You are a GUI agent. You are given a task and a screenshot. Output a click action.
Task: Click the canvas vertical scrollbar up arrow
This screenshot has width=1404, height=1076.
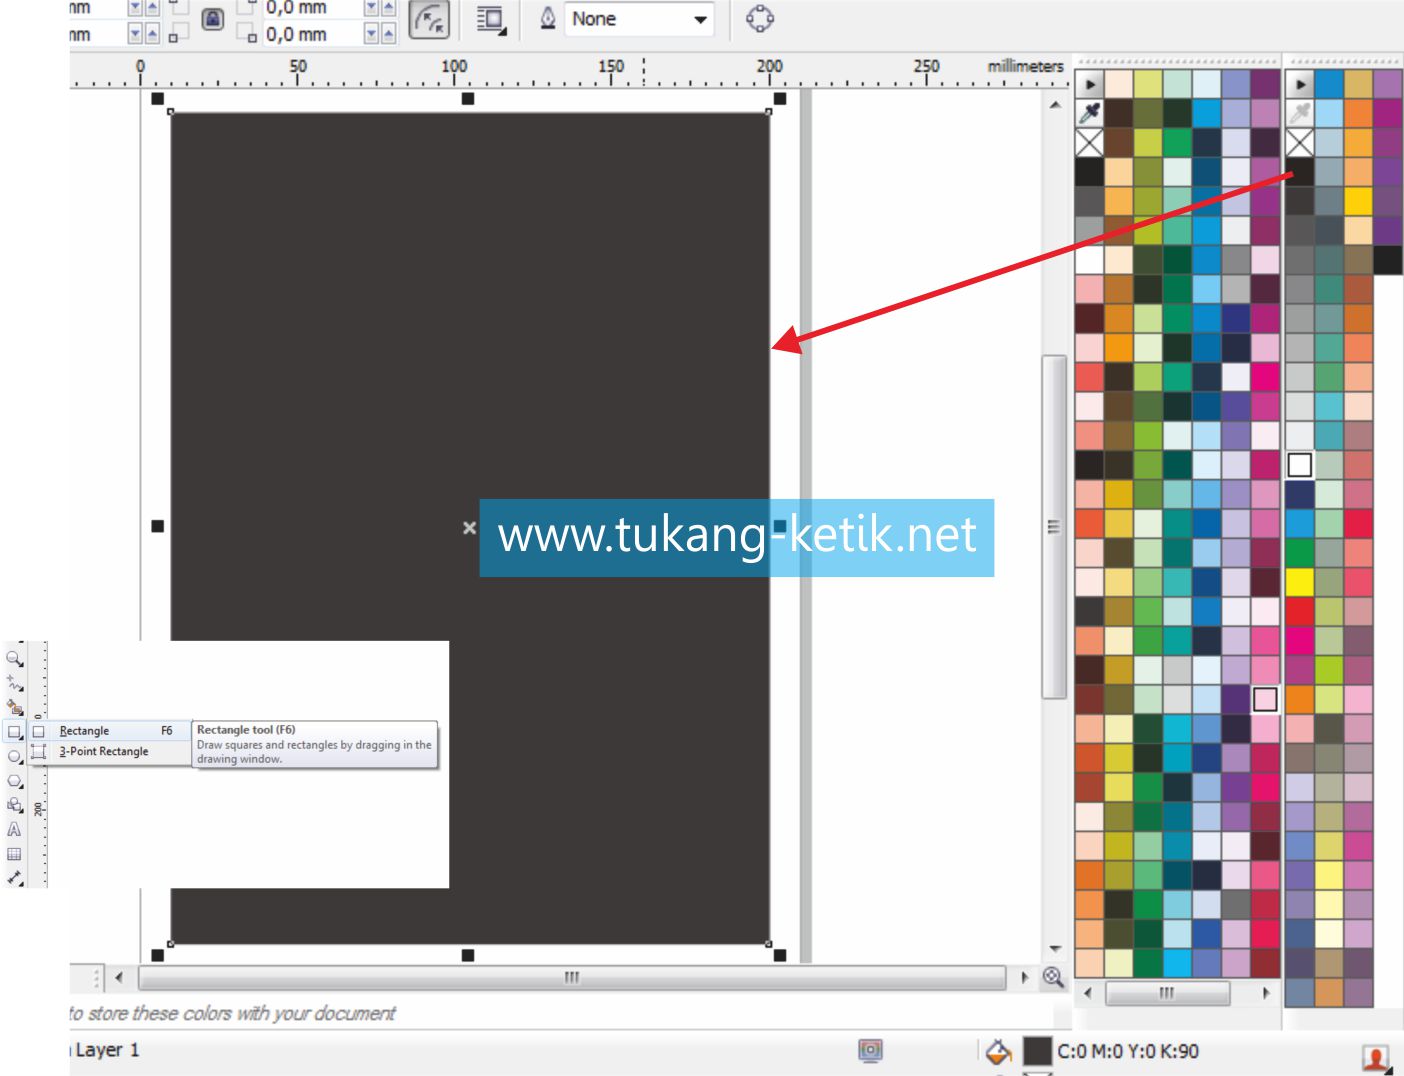pos(1054,104)
